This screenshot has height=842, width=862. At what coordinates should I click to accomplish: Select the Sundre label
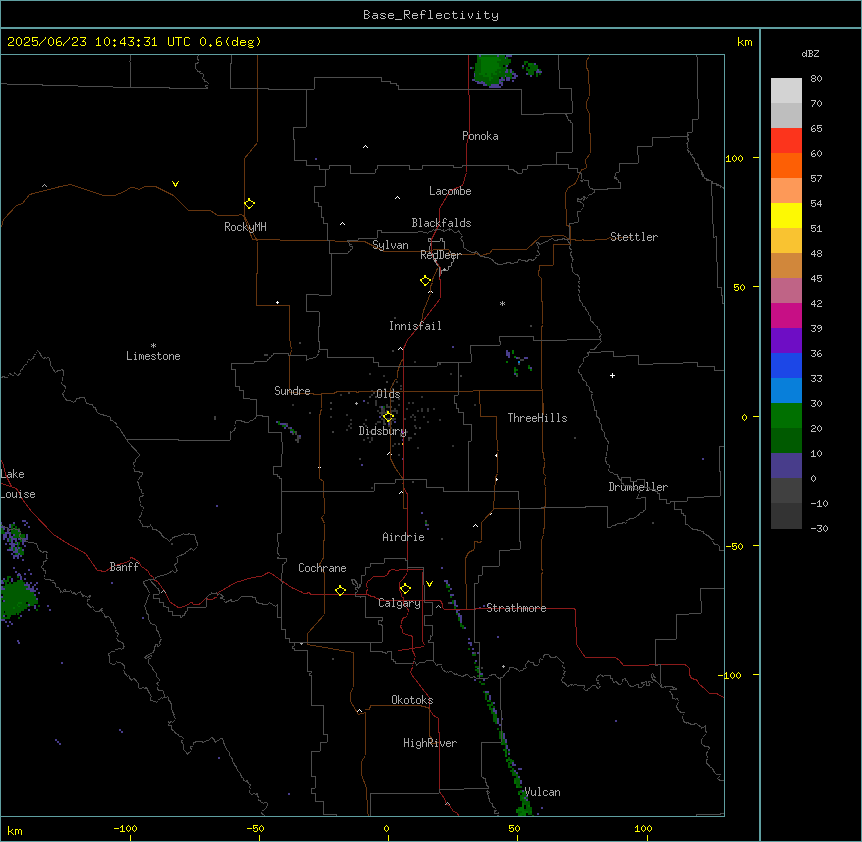292,391
